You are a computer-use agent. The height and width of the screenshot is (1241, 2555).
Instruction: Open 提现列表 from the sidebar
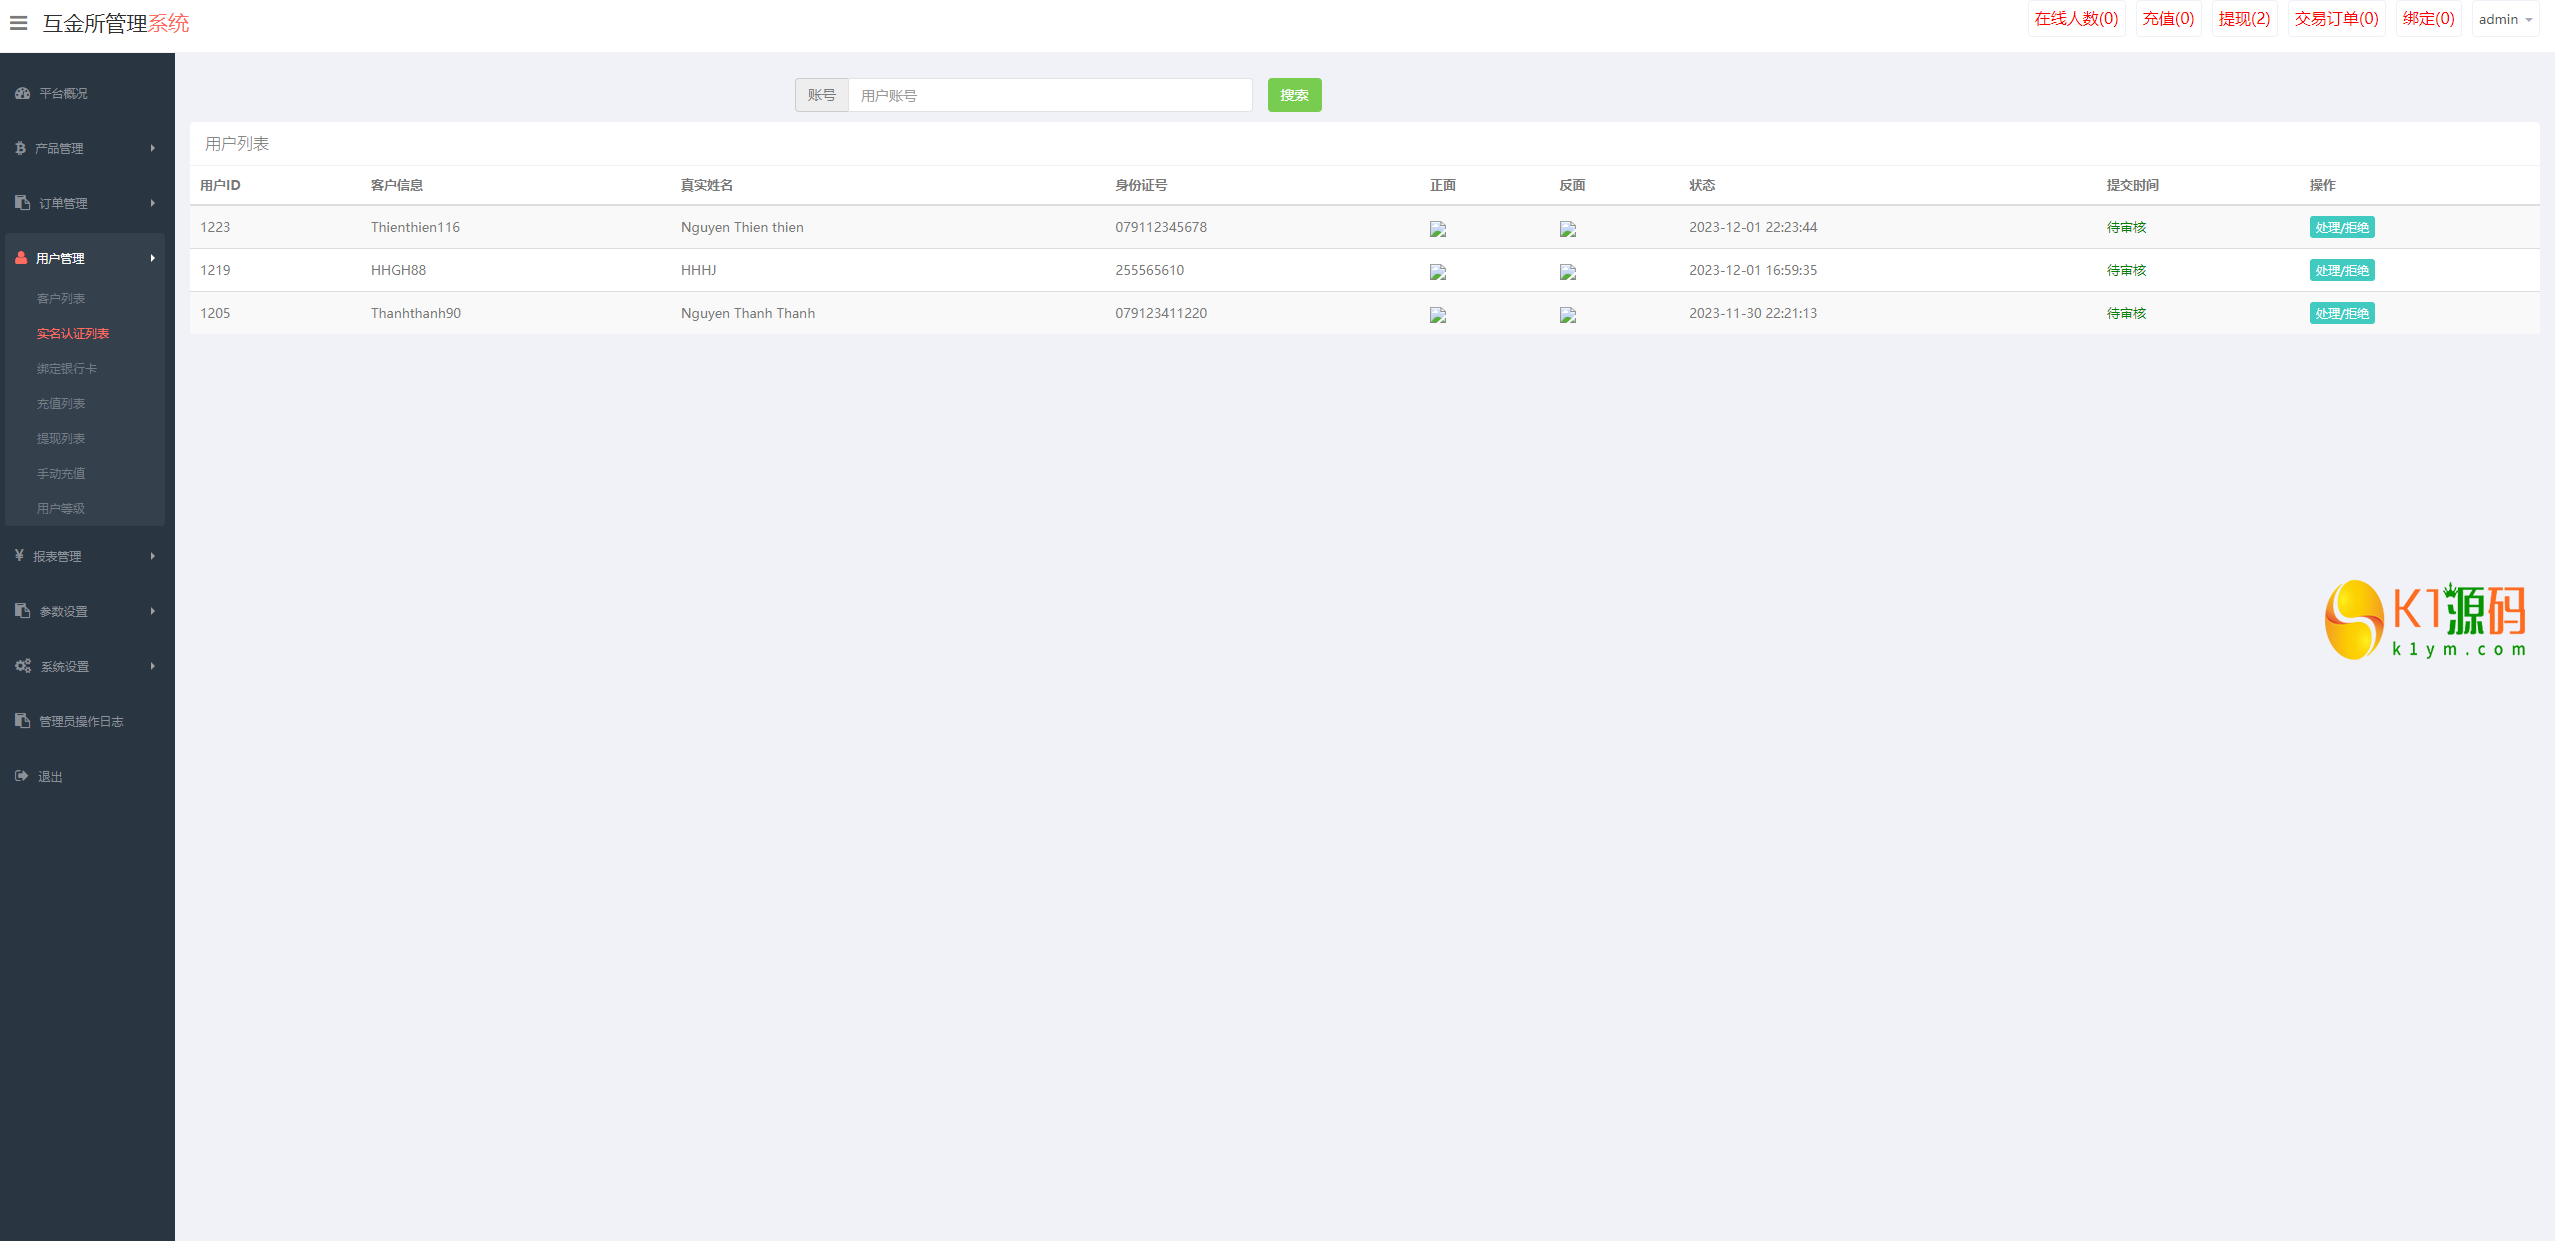click(x=61, y=439)
